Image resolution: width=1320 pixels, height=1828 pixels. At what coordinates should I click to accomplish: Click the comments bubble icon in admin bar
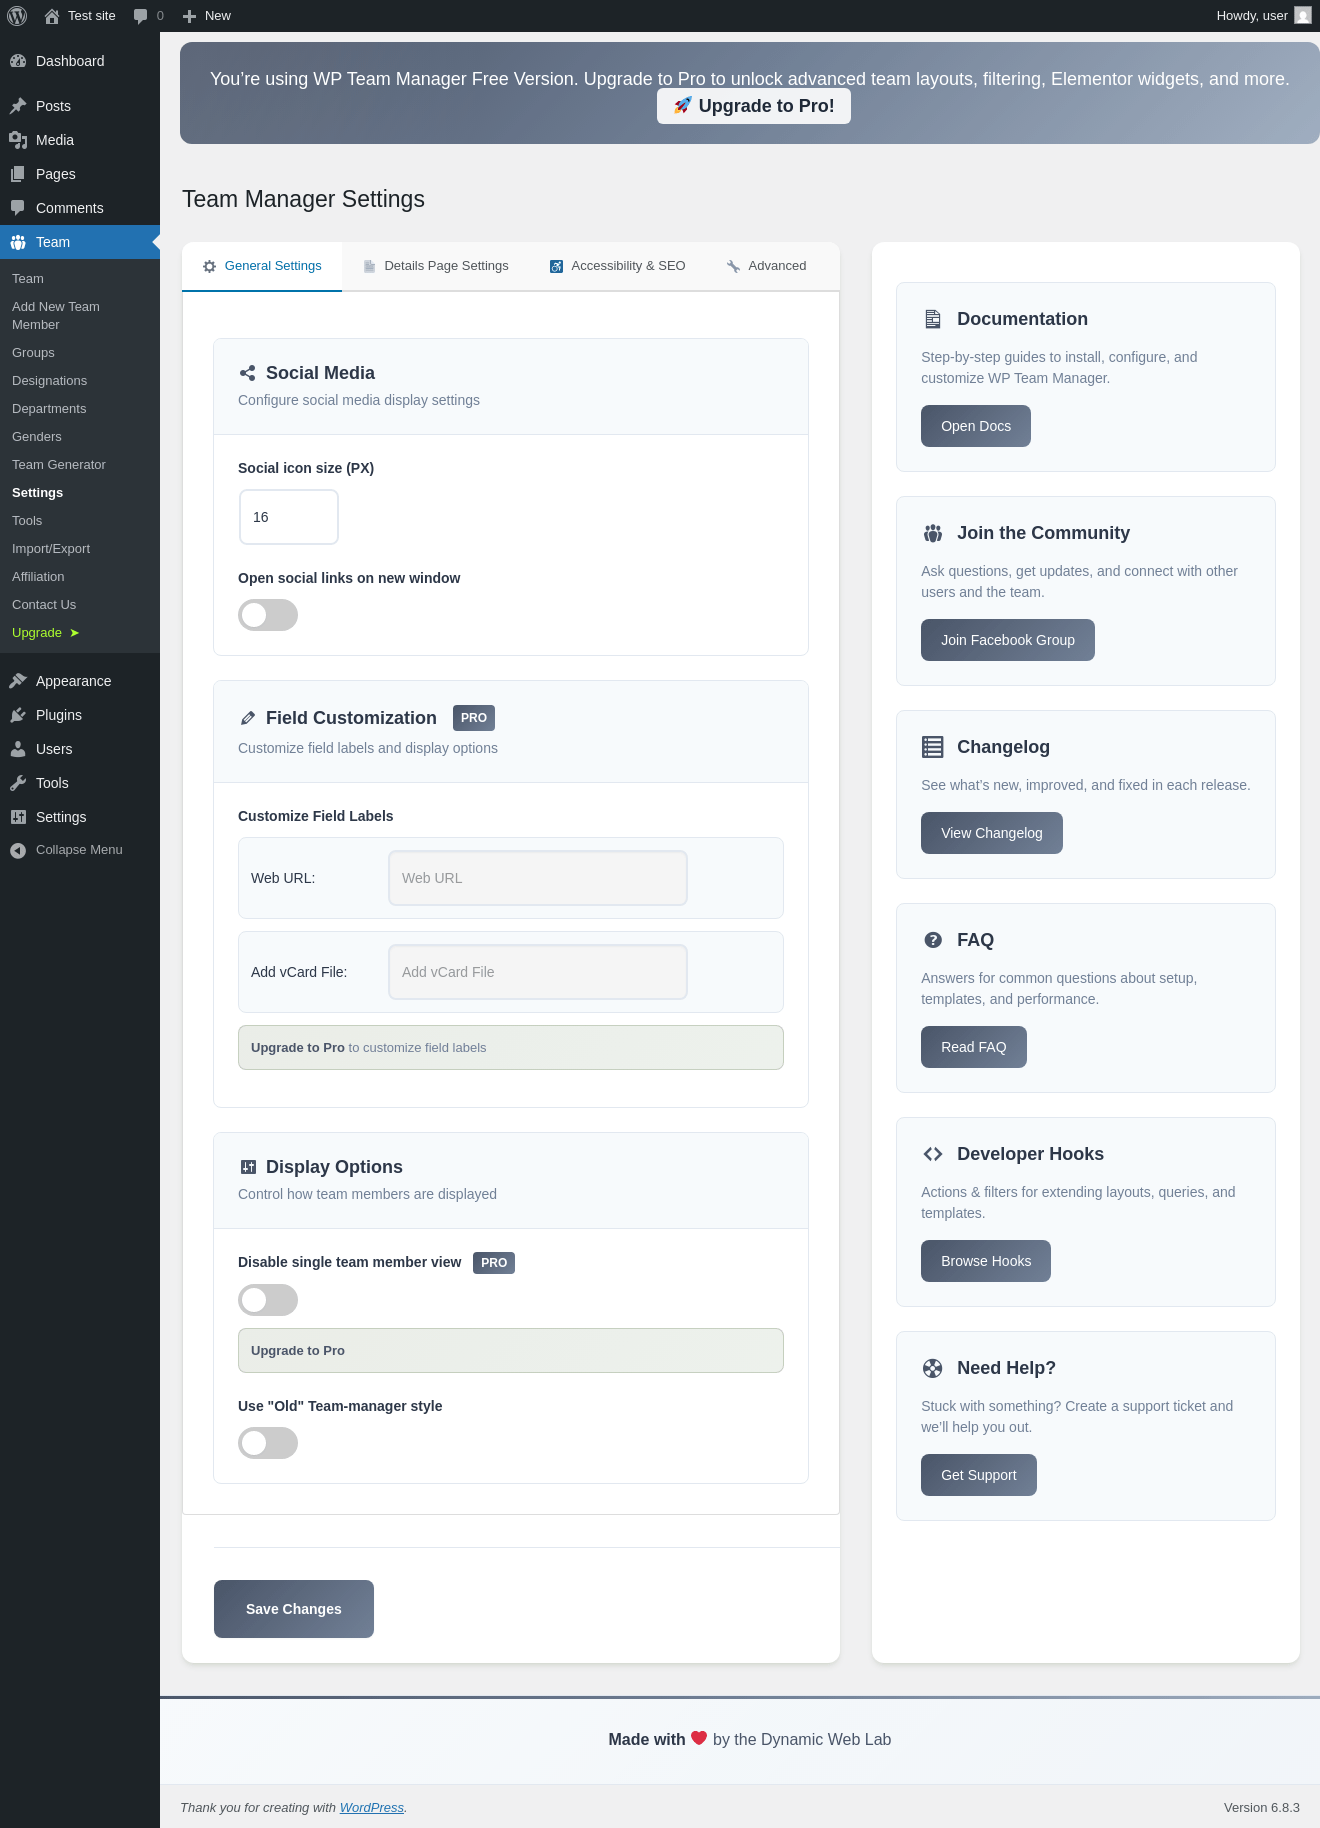pyautogui.click(x=140, y=16)
